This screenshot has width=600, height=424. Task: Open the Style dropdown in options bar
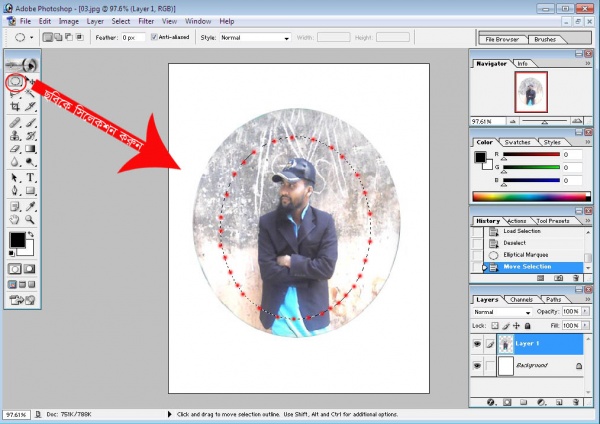pyautogui.click(x=255, y=38)
